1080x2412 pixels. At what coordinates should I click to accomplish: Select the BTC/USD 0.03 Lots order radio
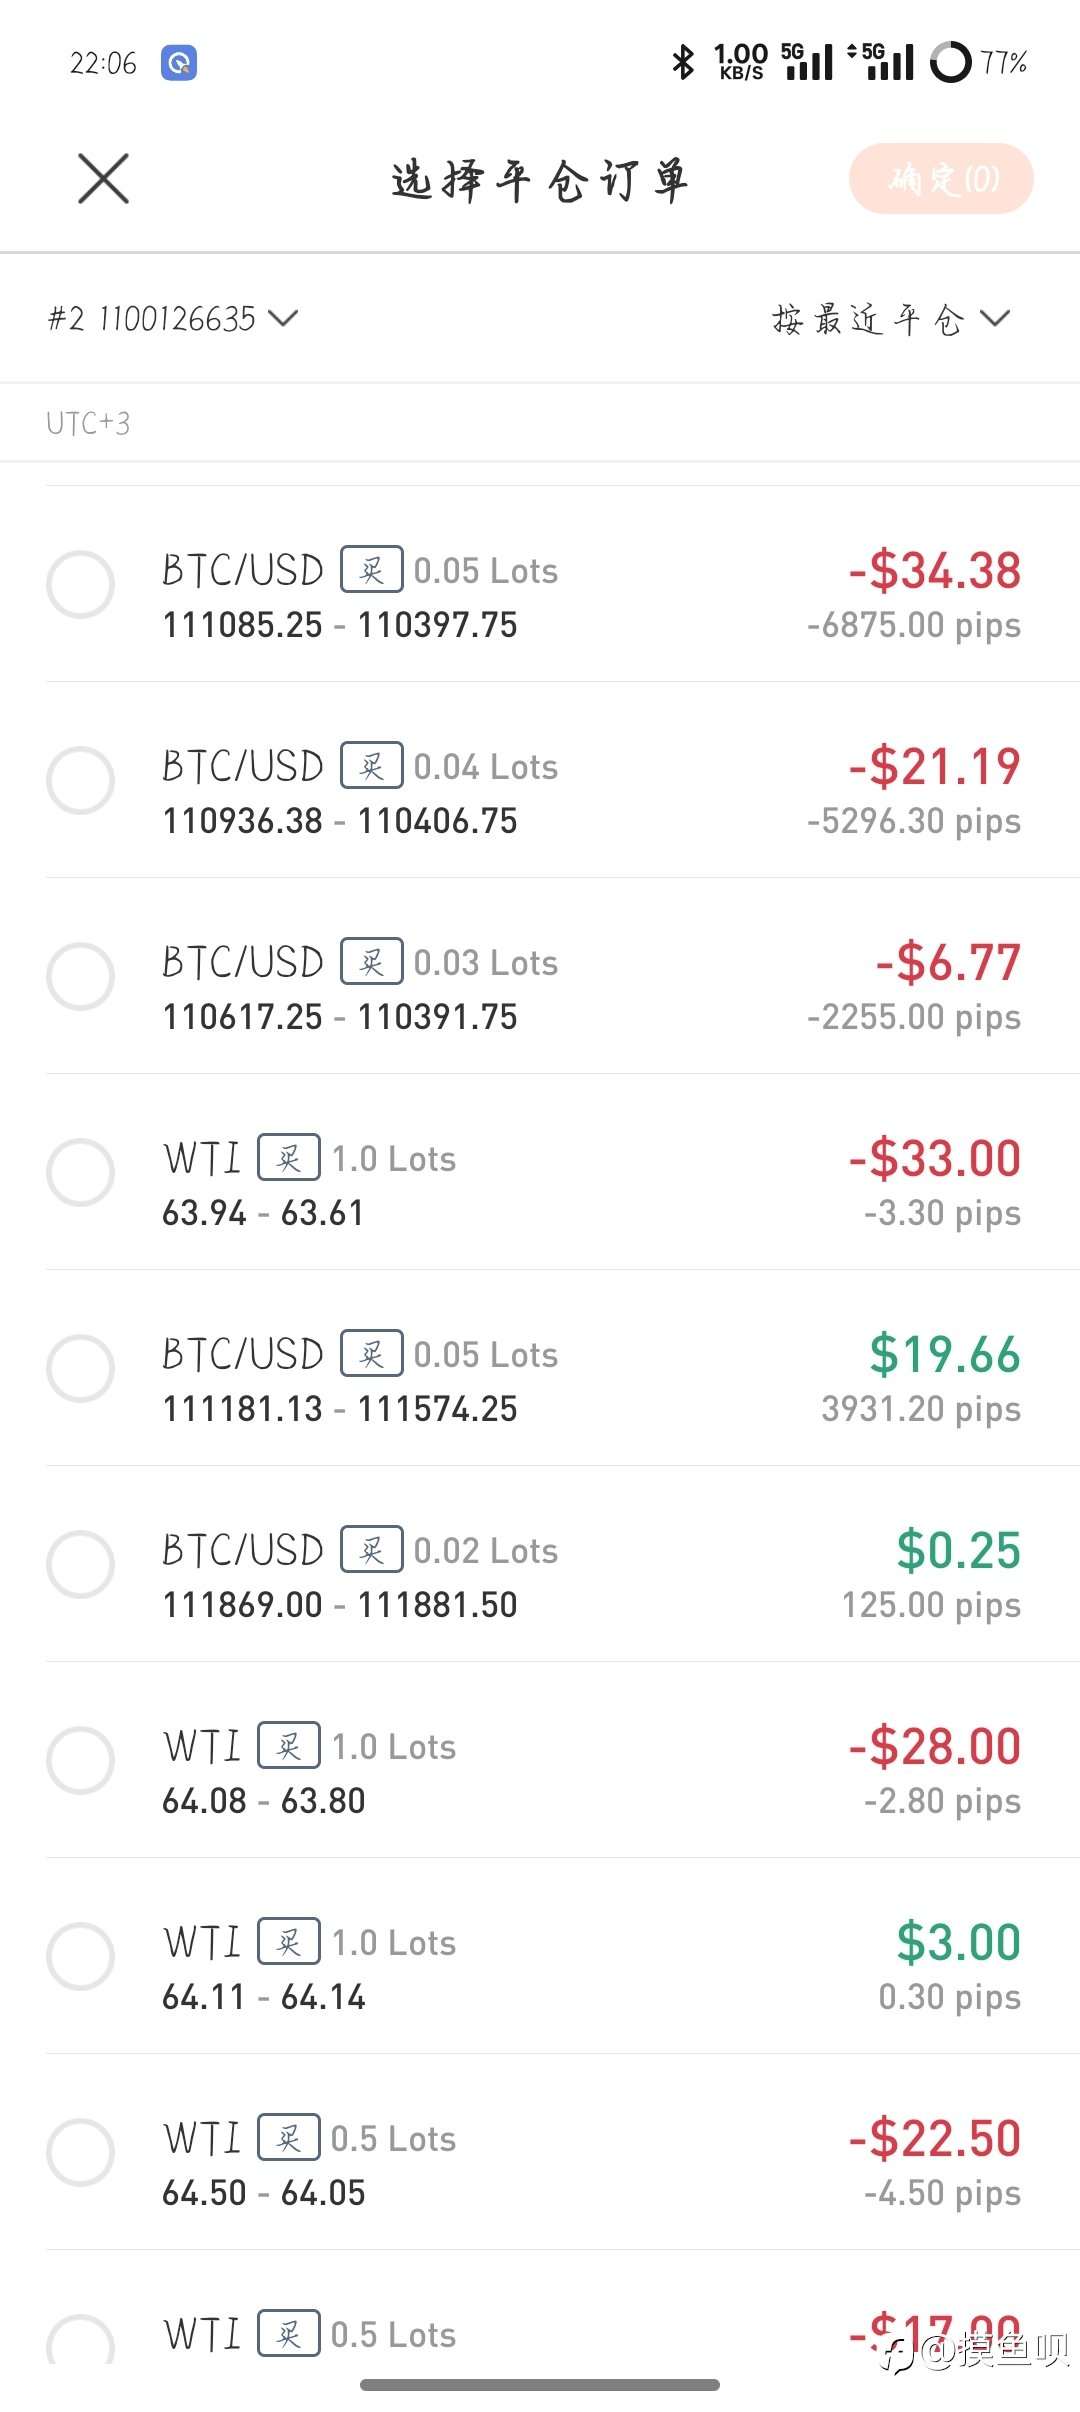coord(81,976)
